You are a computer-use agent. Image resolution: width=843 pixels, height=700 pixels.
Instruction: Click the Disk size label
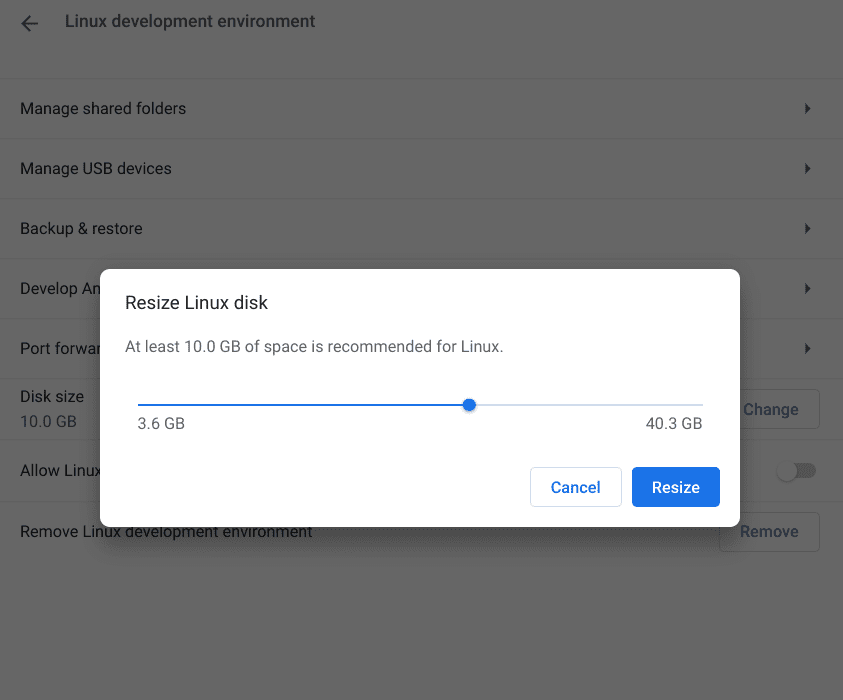[52, 397]
